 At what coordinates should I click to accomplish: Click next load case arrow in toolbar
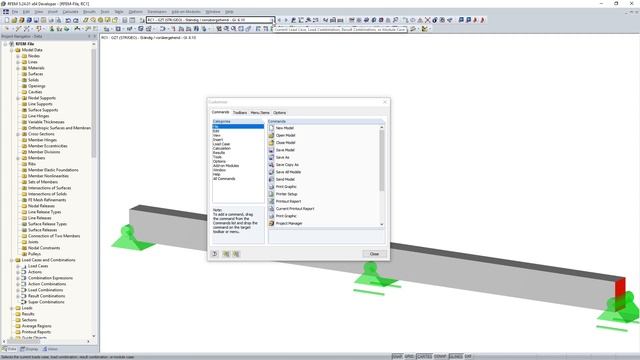pos(286,20)
